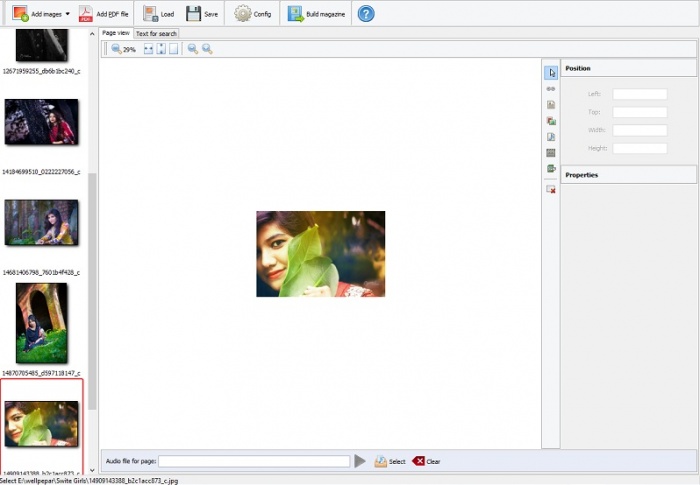Image resolution: width=700 pixels, height=485 pixels.
Task: Click the Add PDF file button
Action: pyautogui.click(x=104, y=14)
